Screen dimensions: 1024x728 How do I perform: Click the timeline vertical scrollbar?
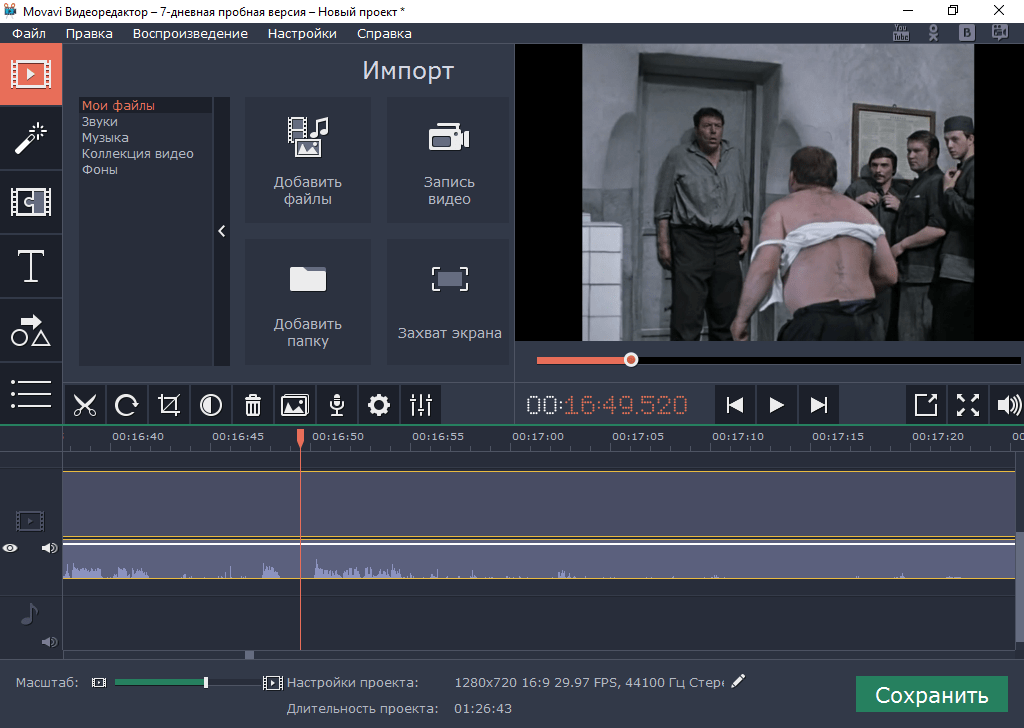tap(1020, 587)
